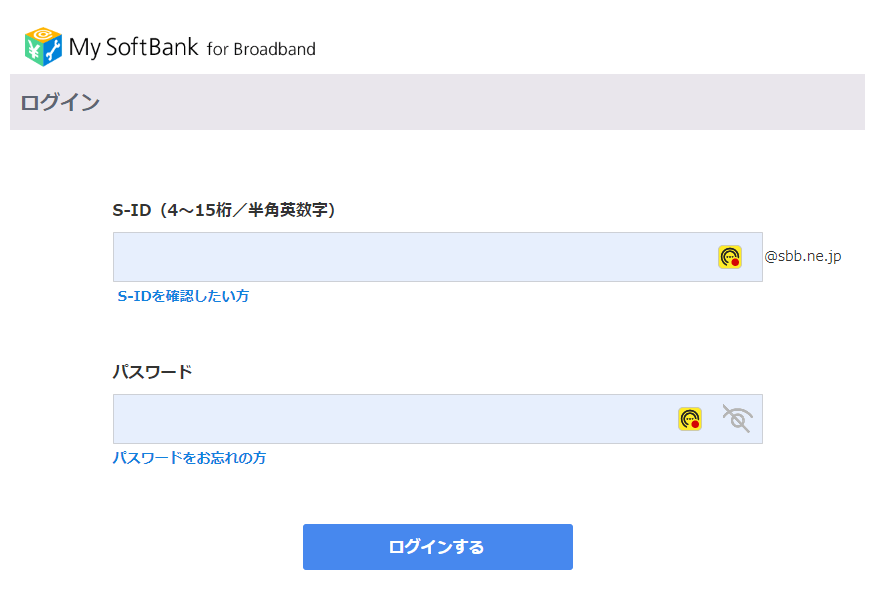875x598 pixels.
Task: Toggle password visibility with the crossed-eye icon
Action: pos(737,419)
